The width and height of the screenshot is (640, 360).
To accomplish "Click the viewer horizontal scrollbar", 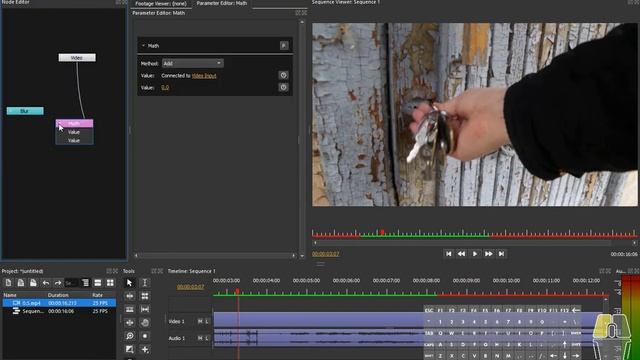I will point(475,243).
